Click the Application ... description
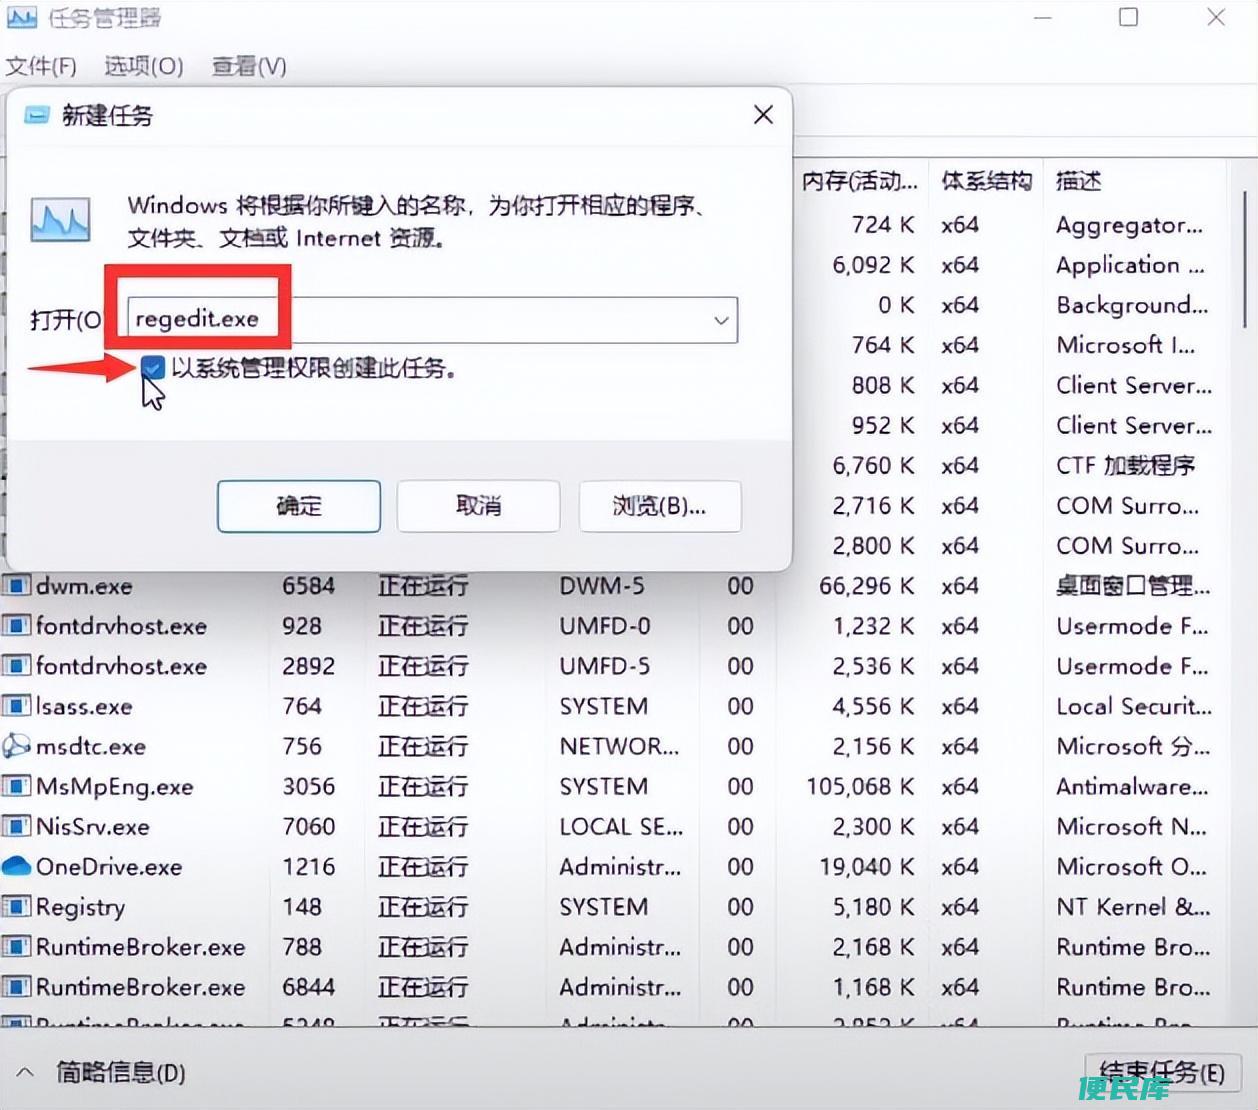This screenshot has height=1110, width=1258. pos(1130,265)
